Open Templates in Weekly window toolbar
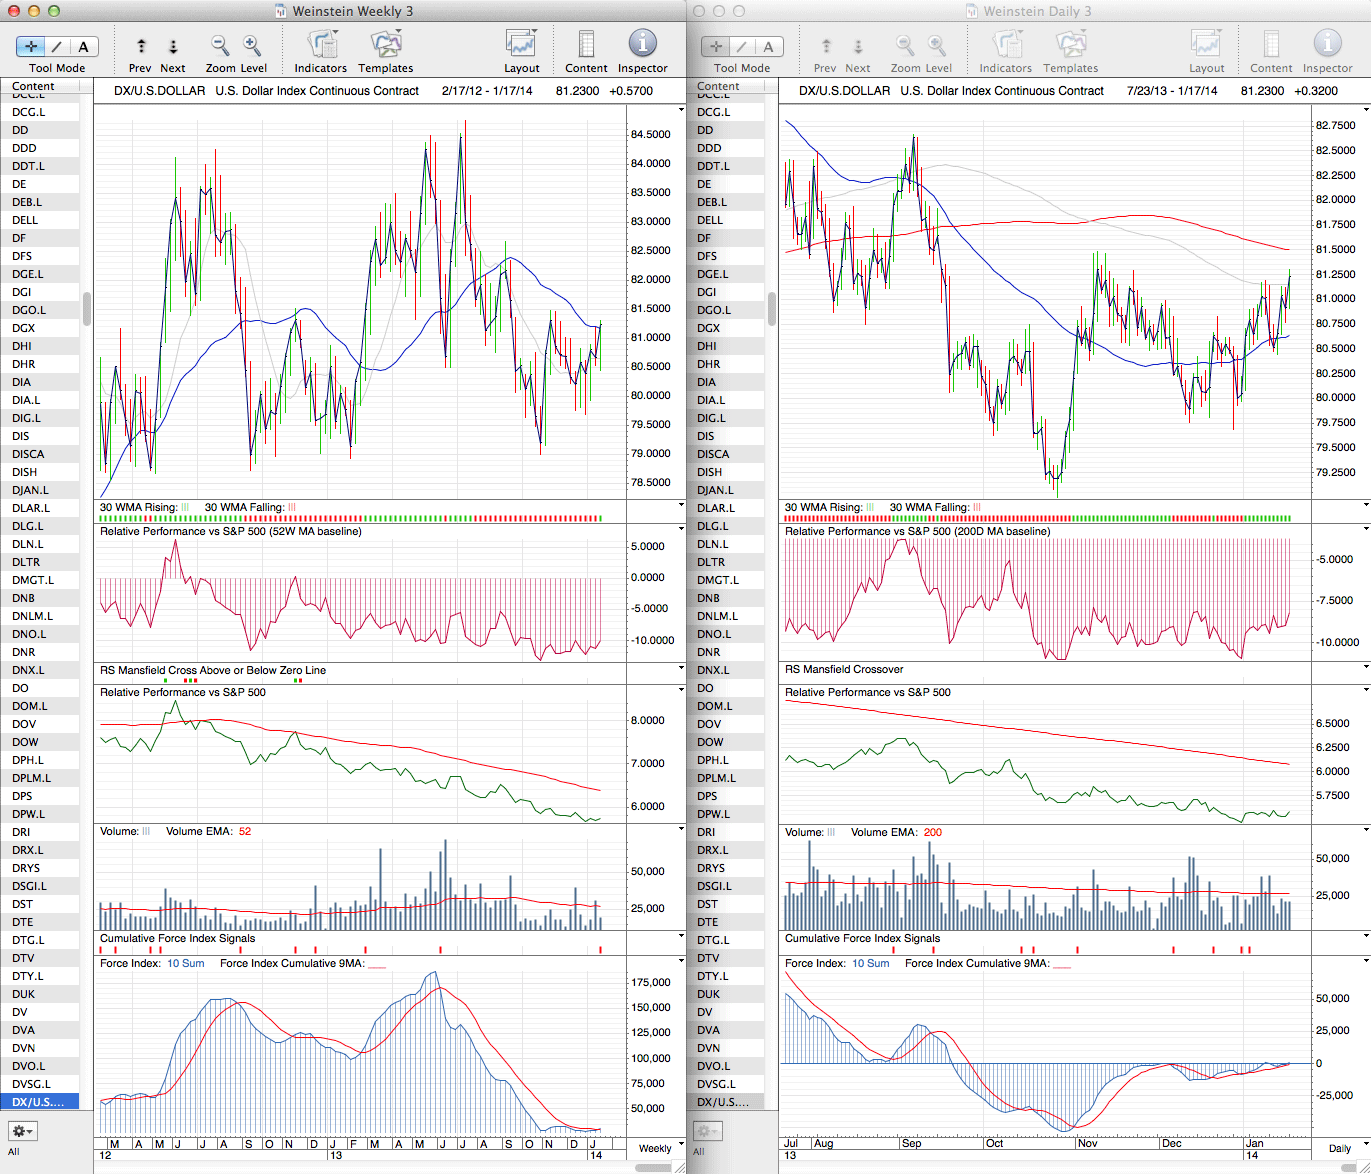 (x=385, y=45)
